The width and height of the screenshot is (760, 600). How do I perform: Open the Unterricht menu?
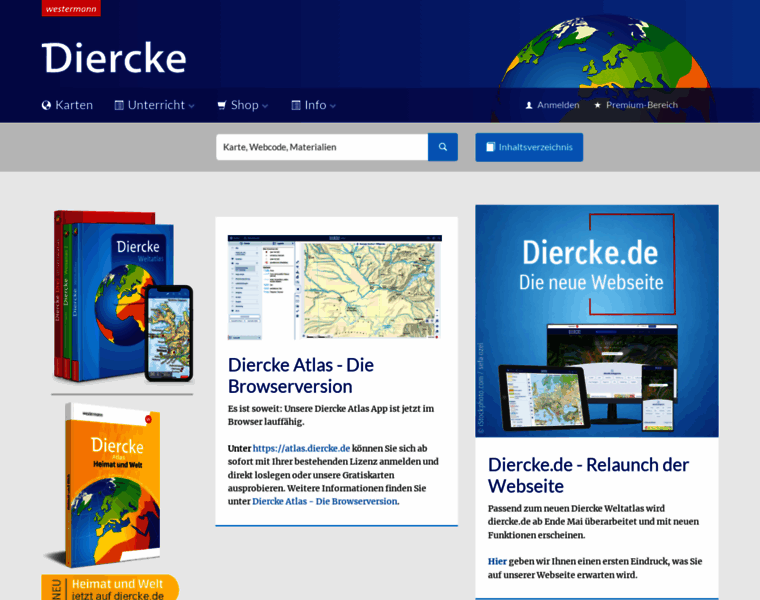pyautogui.click(x=156, y=105)
